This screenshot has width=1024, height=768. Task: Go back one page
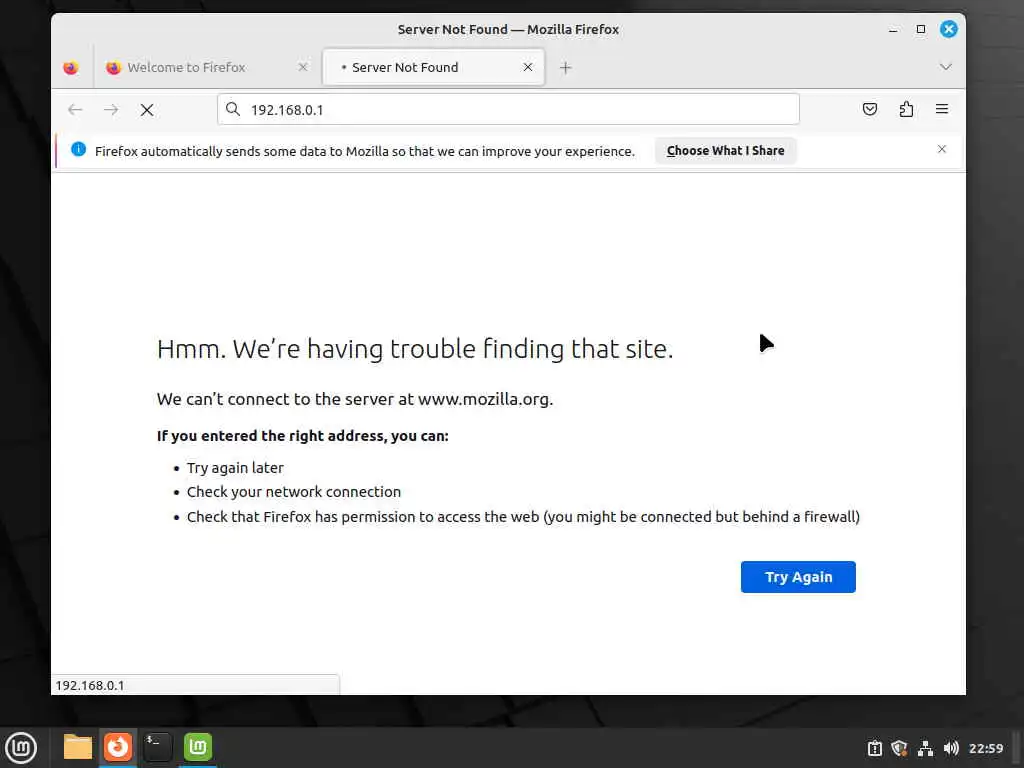pos(75,110)
